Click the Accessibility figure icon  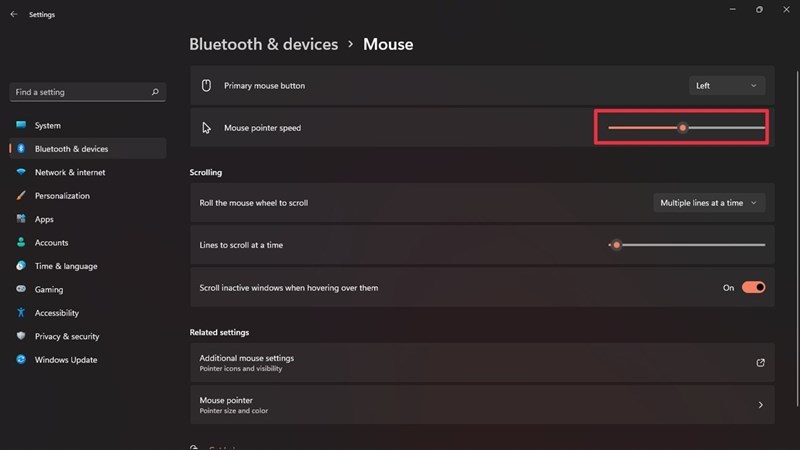(x=21, y=312)
